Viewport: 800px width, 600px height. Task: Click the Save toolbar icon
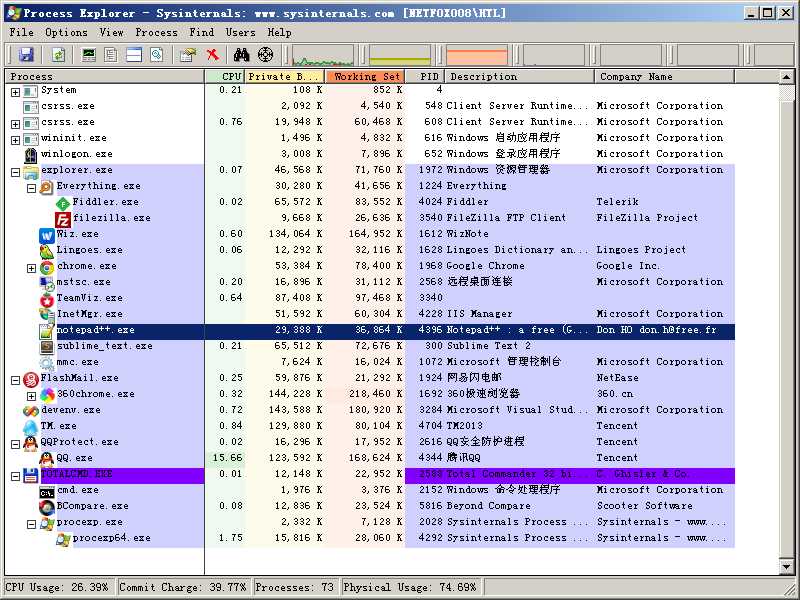coord(26,55)
